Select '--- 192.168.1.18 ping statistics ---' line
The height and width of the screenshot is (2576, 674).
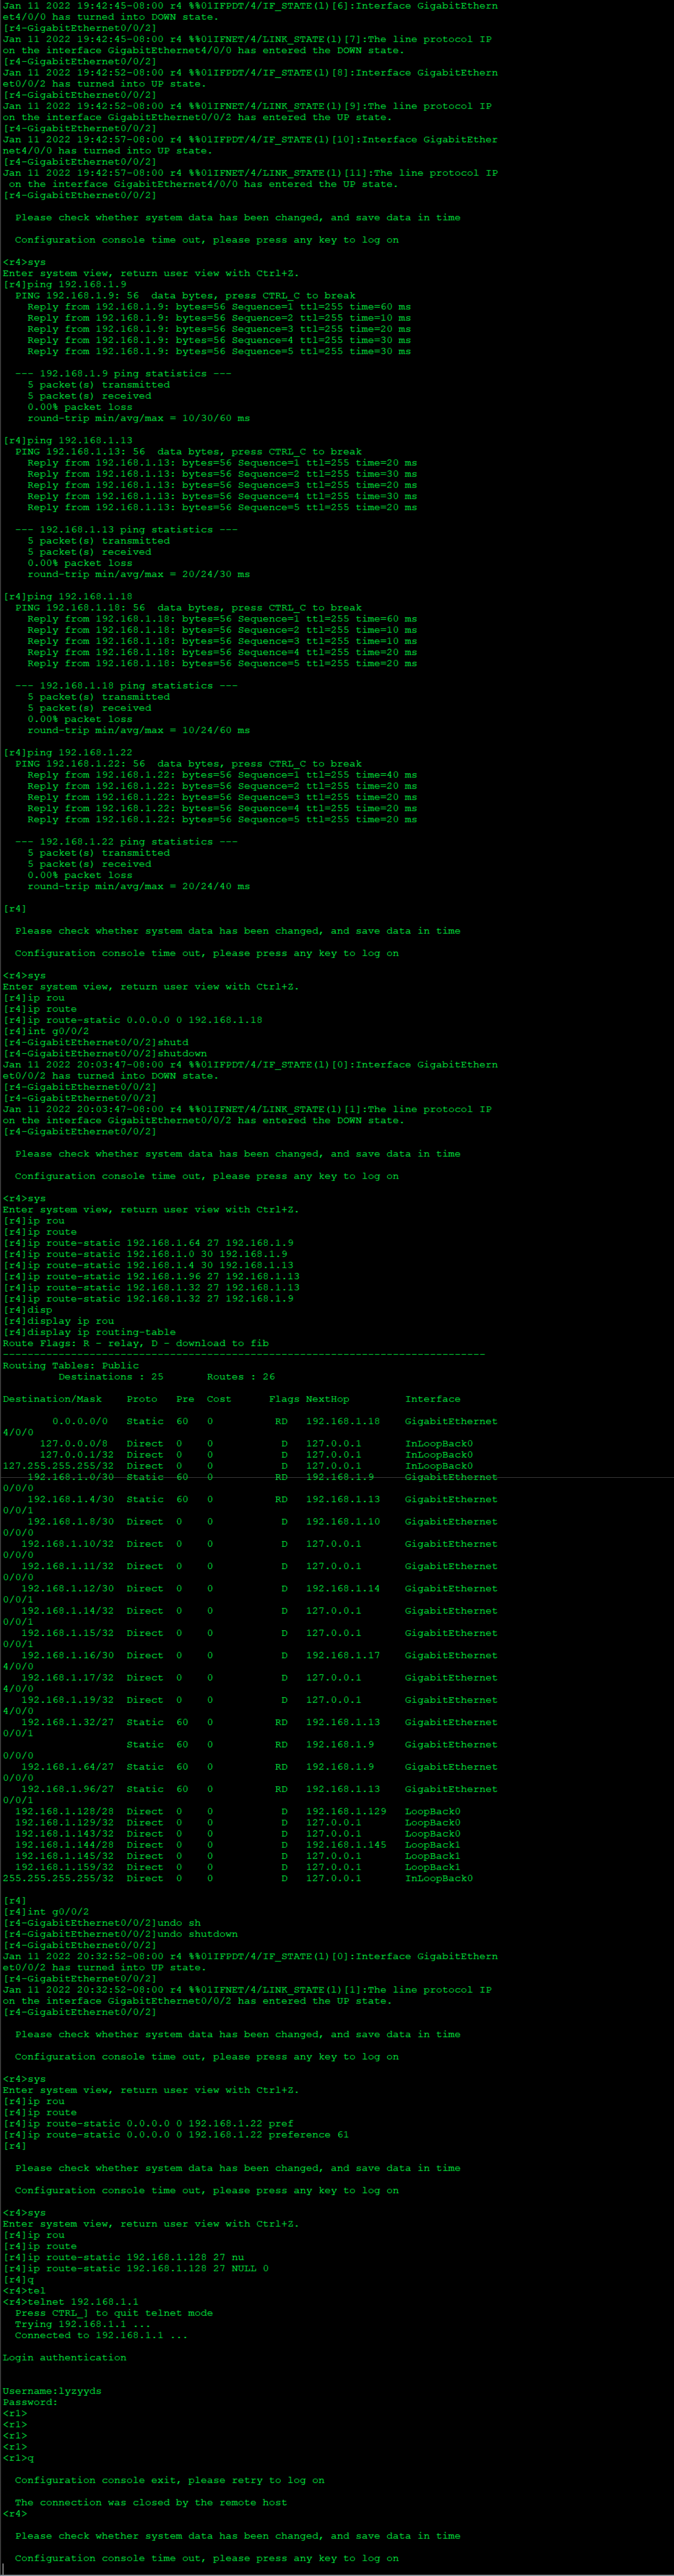(x=126, y=685)
